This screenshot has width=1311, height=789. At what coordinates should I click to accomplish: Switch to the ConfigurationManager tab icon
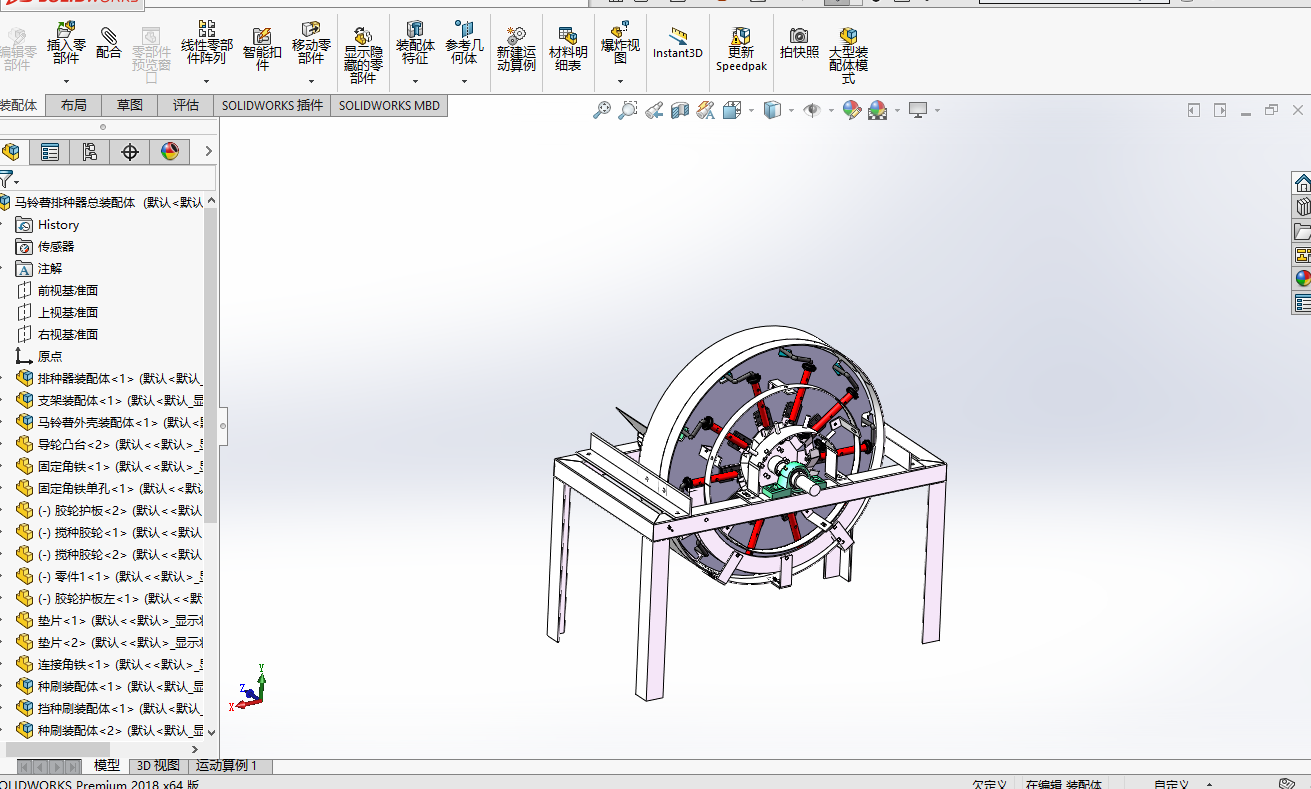tap(90, 152)
